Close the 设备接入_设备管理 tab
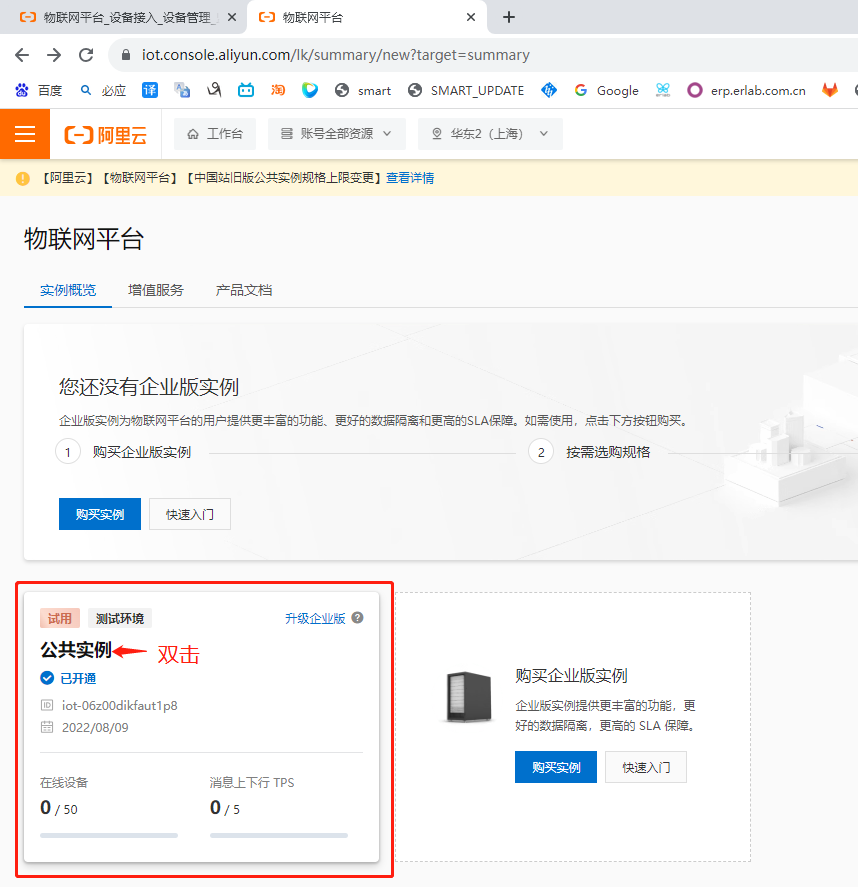This screenshot has width=858, height=887. pyautogui.click(x=232, y=18)
